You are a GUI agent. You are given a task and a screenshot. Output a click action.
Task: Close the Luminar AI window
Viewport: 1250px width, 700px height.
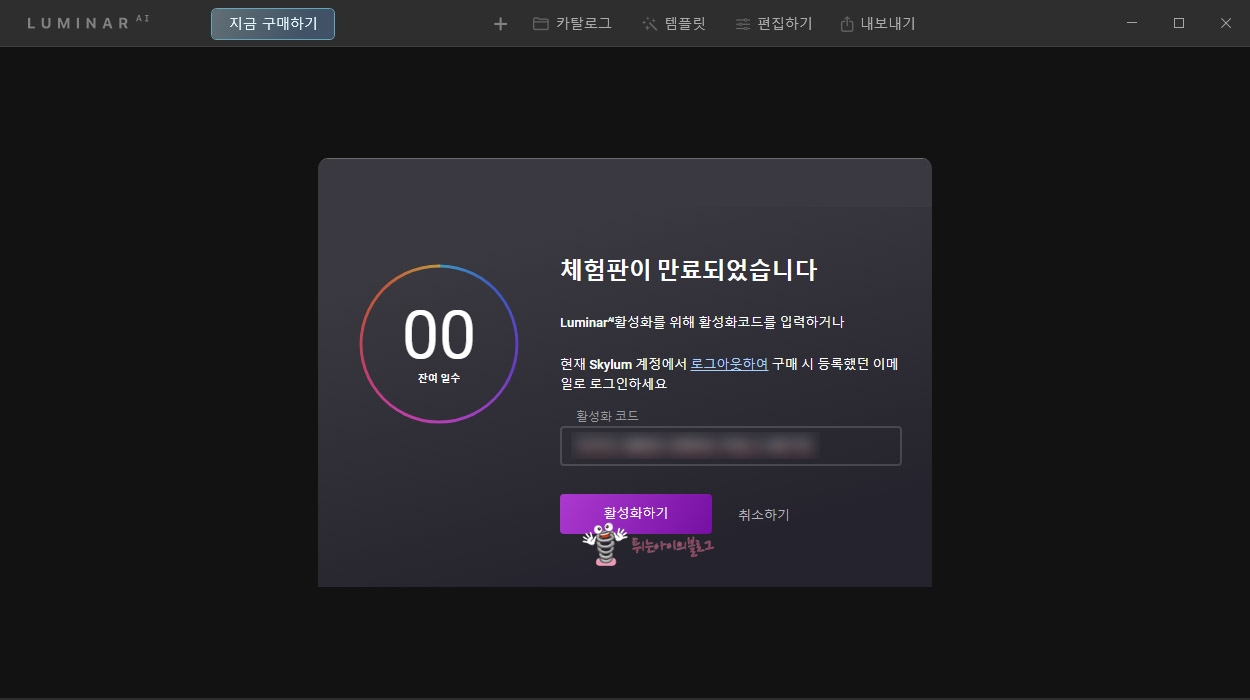(1226, 22)
